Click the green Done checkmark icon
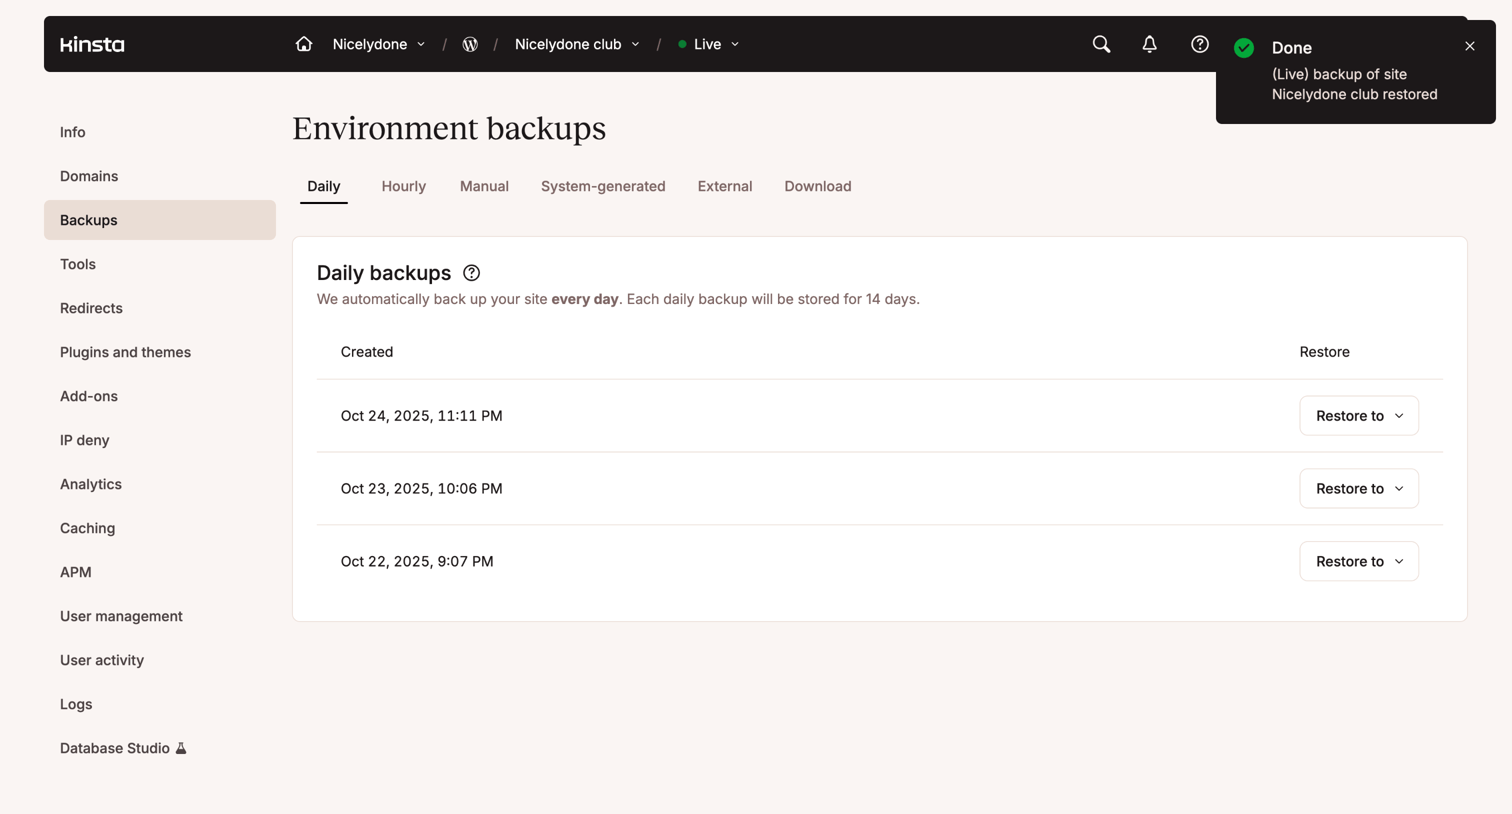 1244,48
